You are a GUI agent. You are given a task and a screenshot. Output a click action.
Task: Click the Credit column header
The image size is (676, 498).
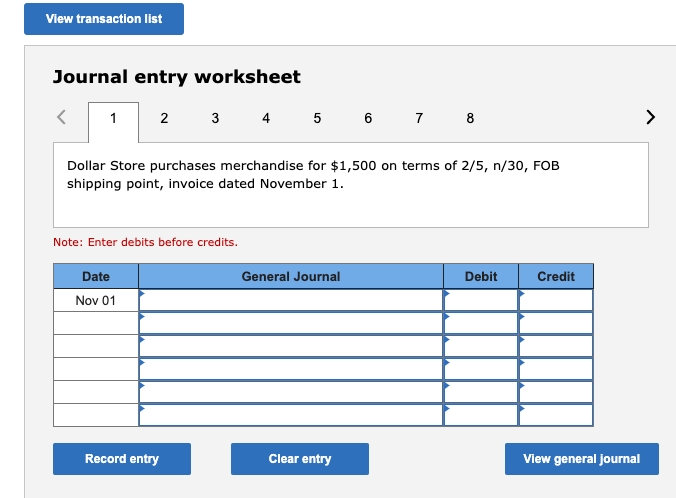(x=556, y=276)
